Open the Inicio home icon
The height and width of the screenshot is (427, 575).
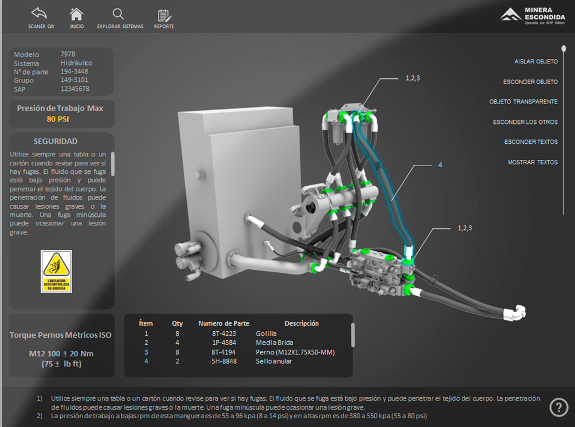(x=77, y=18)
